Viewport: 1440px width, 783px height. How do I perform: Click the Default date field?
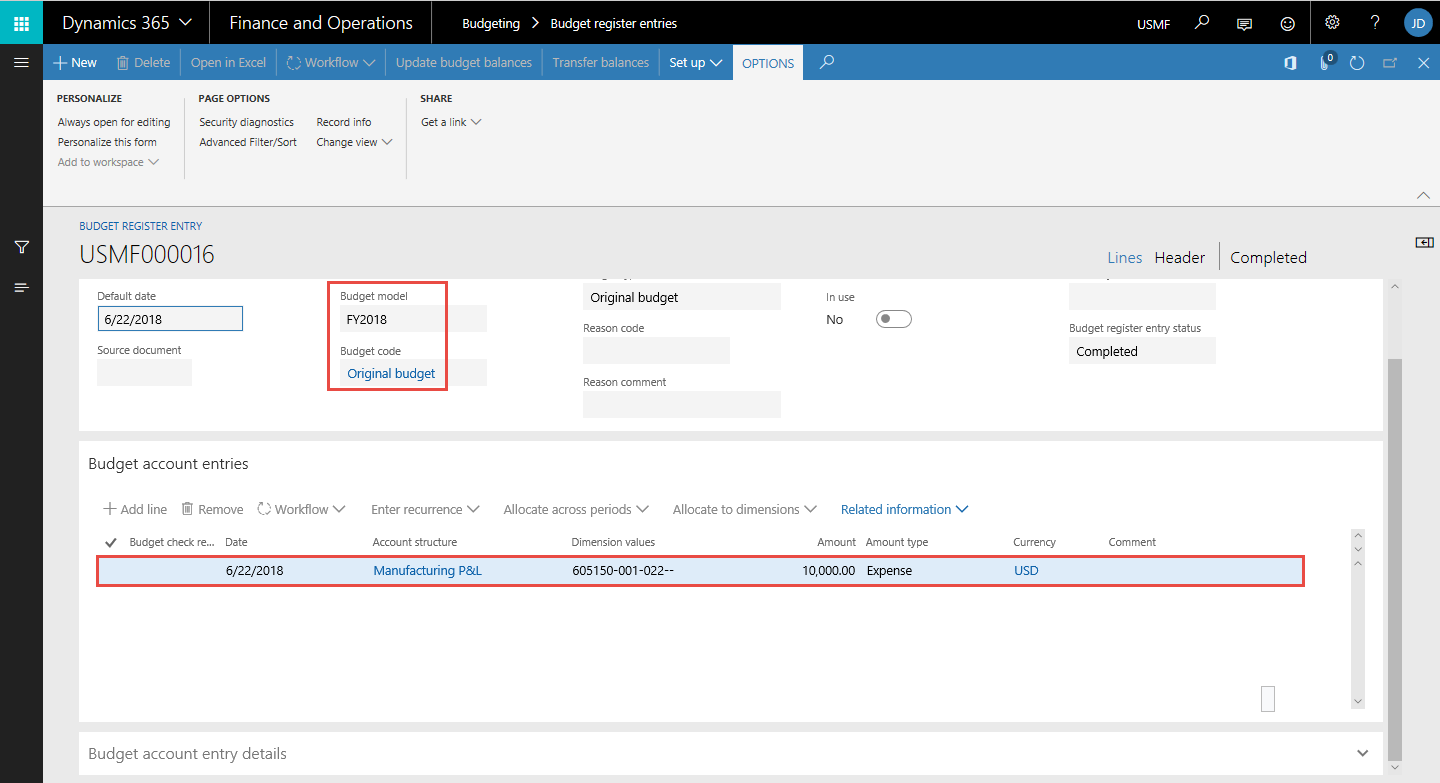pos(170,318)
